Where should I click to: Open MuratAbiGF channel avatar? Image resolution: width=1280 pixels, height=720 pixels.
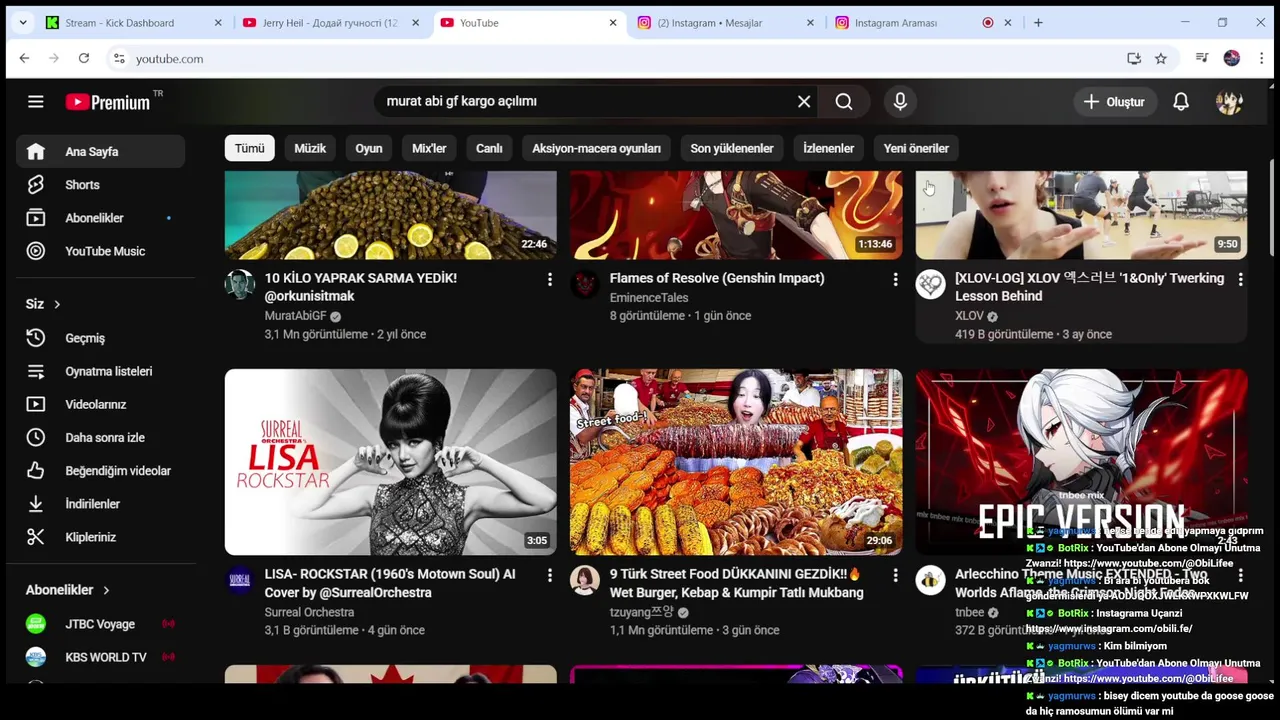coord(240,284)
